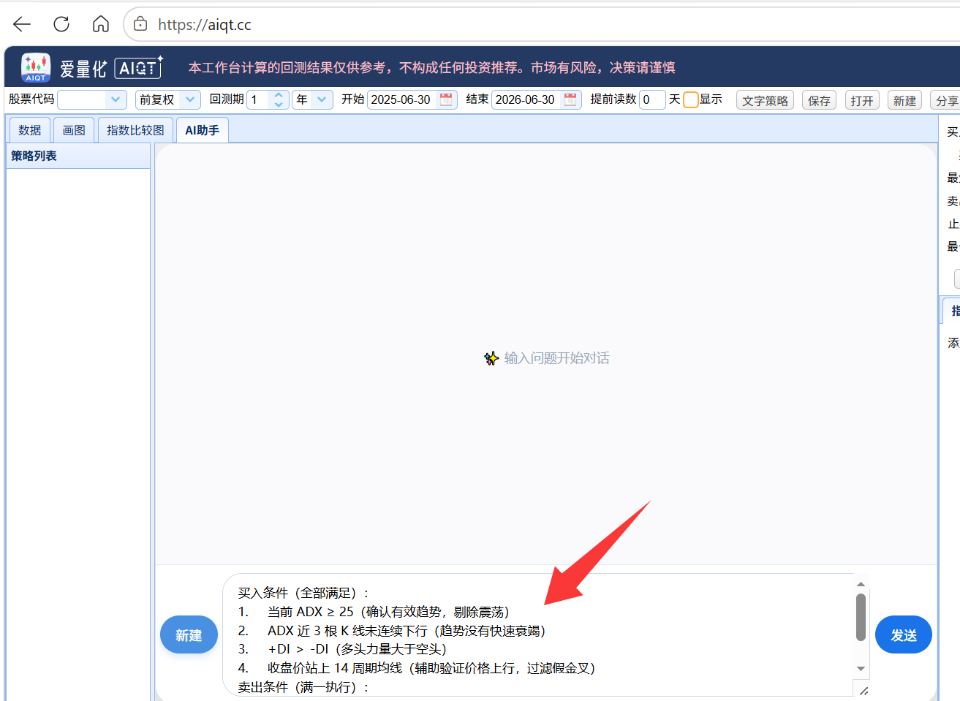Click the 结束 date input field
Viewport: 960px width, 701px height.
click(x=527, y=99)
